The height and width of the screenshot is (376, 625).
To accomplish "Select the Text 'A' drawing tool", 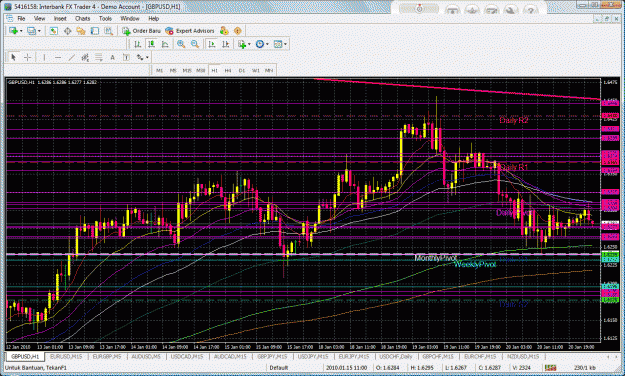I will click(112, 57).
